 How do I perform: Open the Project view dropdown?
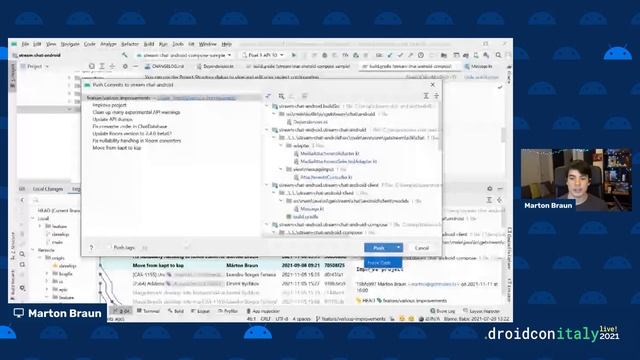pos(35,66)
